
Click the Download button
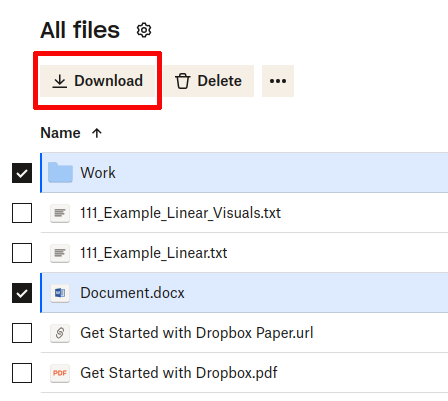(x=98, y=81)
